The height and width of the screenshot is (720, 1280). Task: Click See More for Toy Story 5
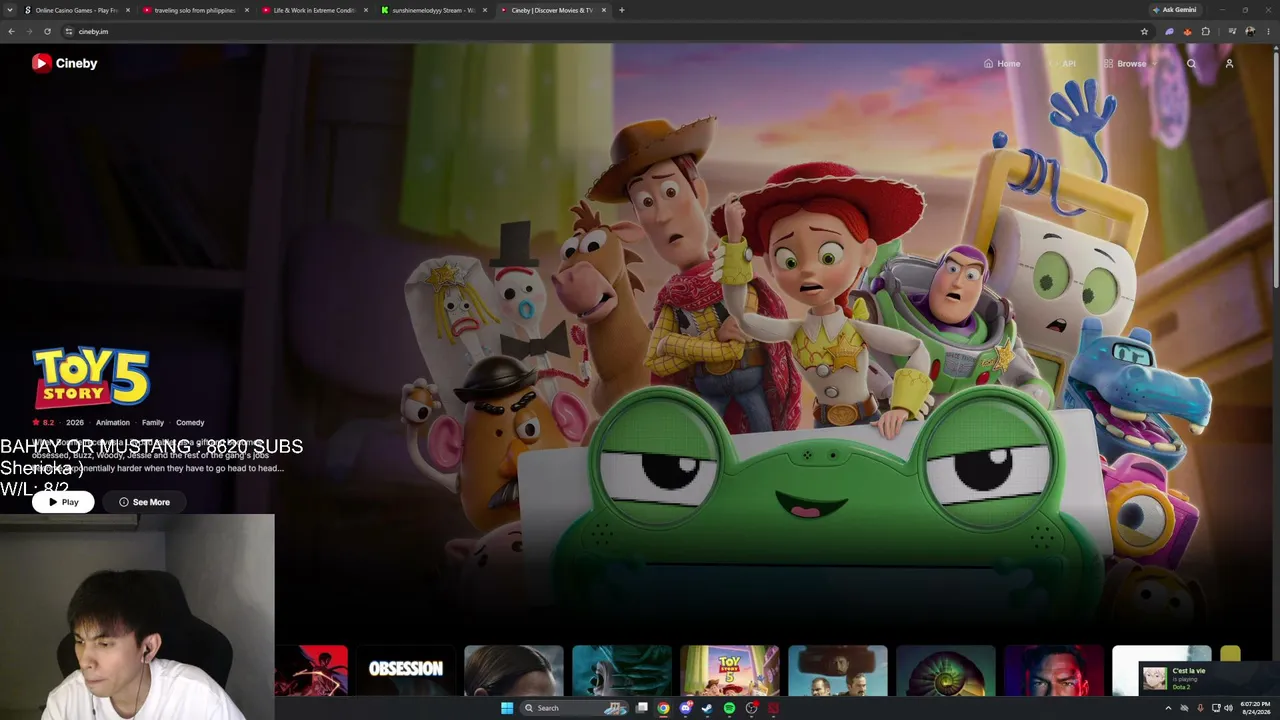[x=144, y=502]
